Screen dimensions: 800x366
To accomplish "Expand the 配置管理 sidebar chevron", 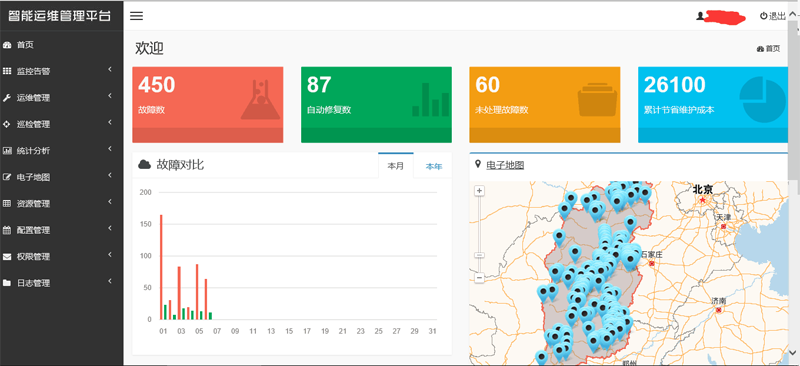I will (110, 228).
